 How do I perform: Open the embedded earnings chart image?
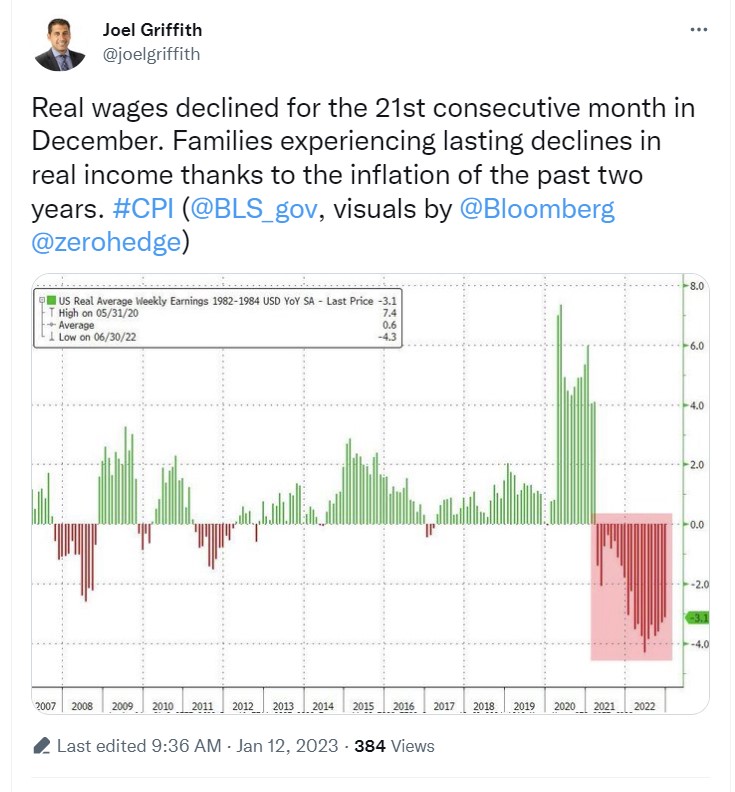click(370, 493)
